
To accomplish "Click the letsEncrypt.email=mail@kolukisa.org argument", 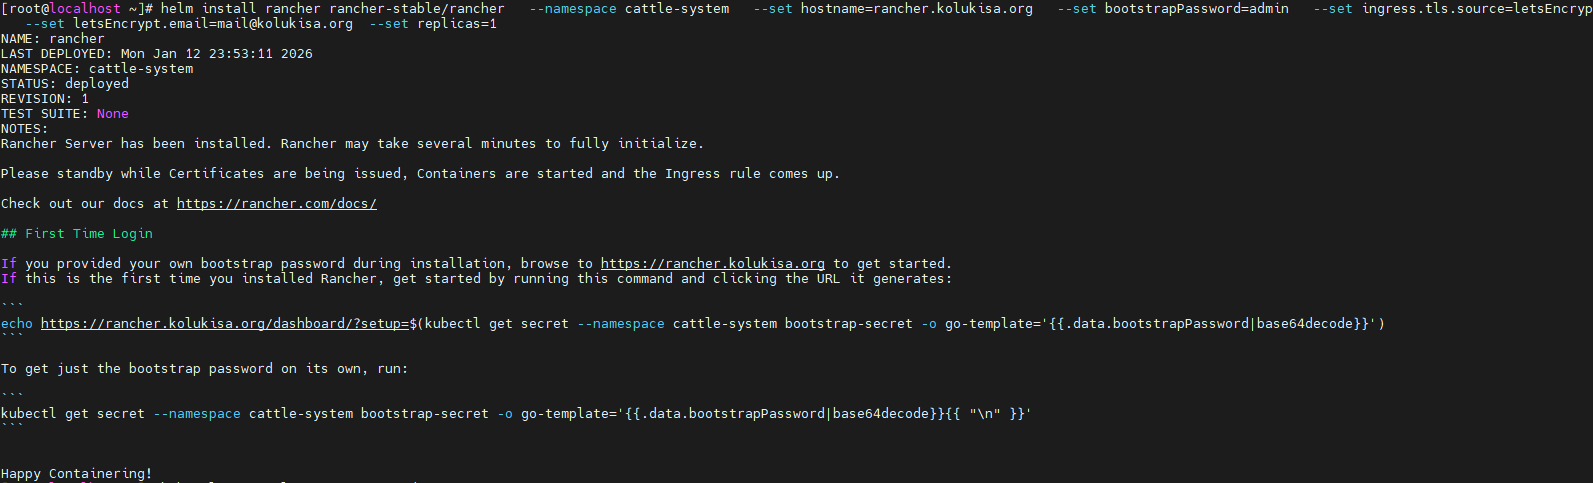I will click(213, 24).
